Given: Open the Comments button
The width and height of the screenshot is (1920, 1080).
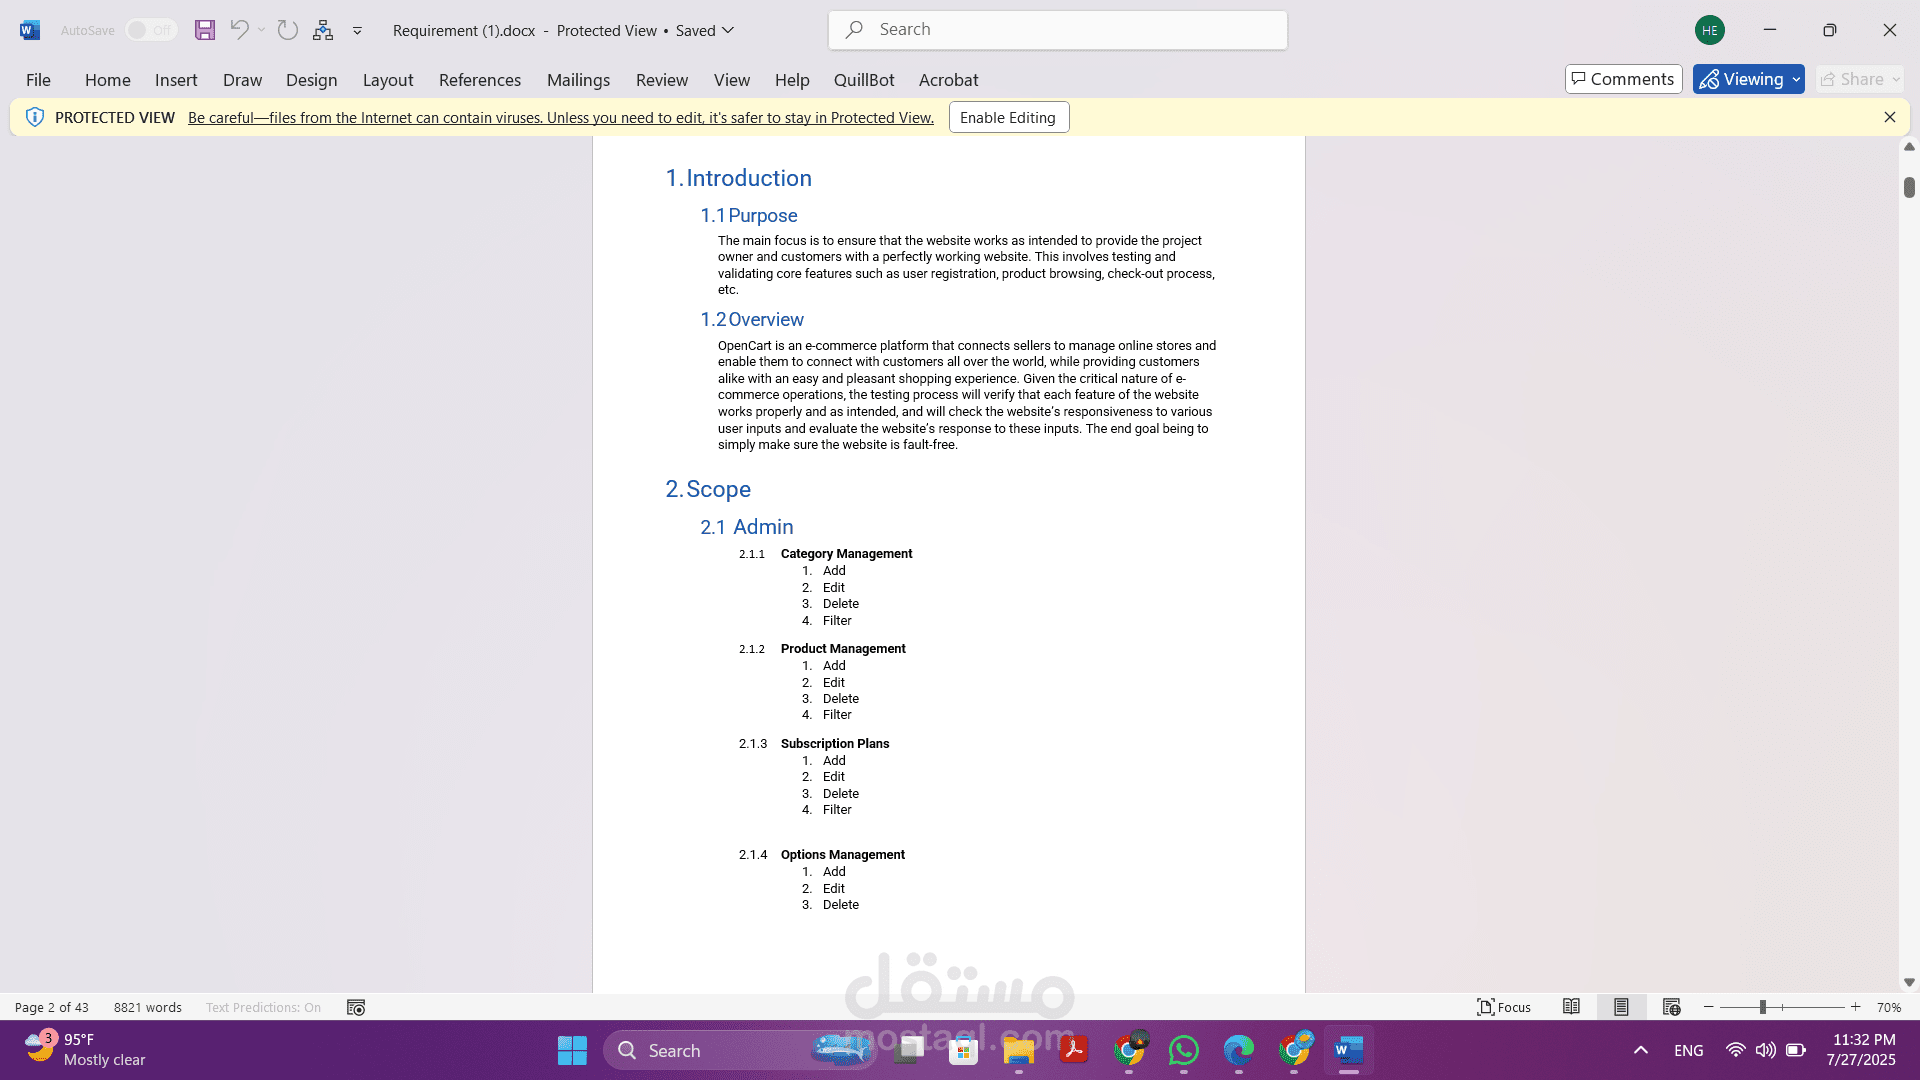Looking at the screenshot, I should 1623,79.
